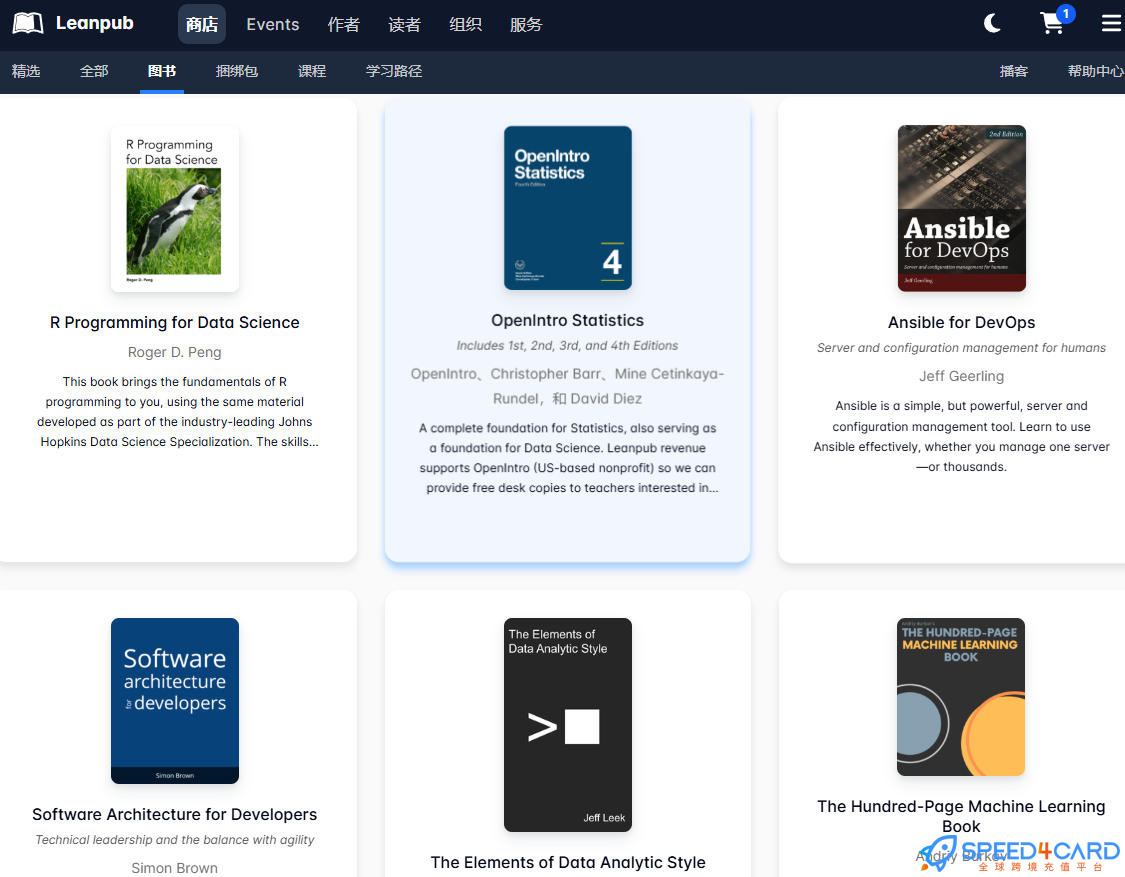Select the 图书 books tab
The height and width of the screenshot is (877, 1125).
pyautogui.click(x=161, y=71)
